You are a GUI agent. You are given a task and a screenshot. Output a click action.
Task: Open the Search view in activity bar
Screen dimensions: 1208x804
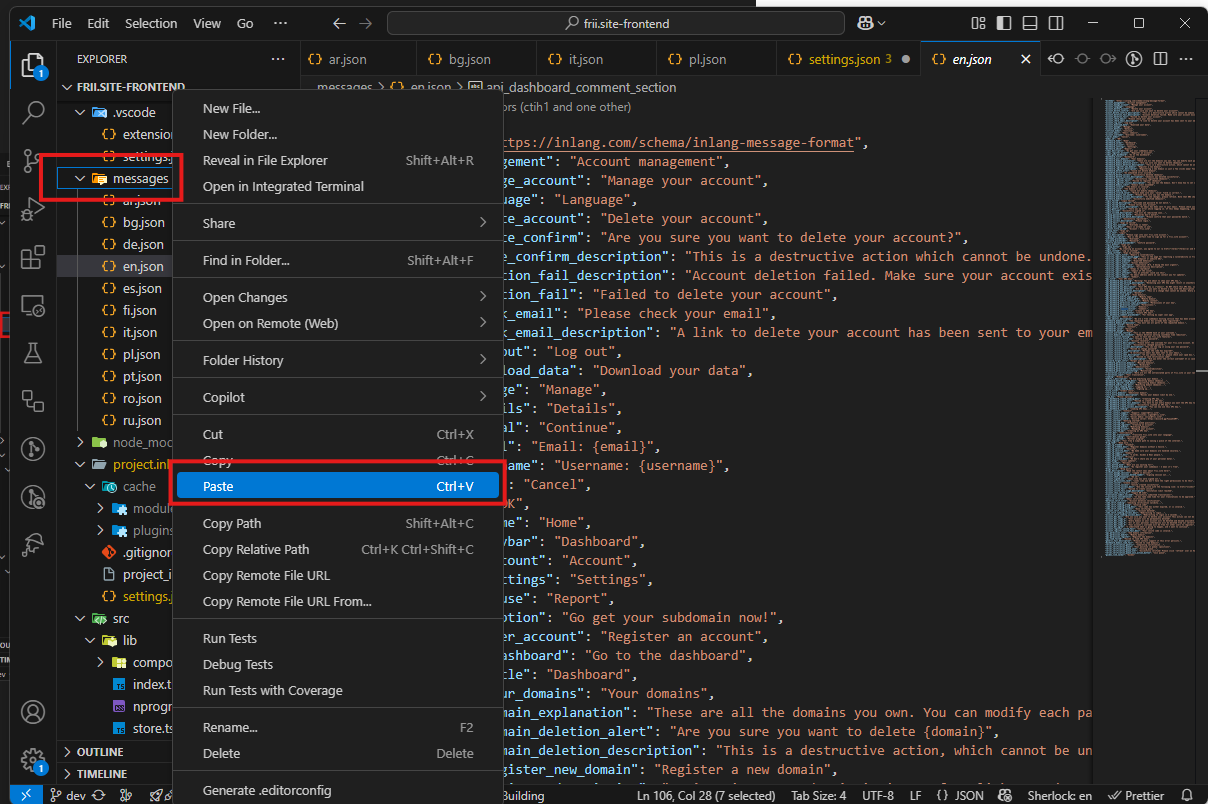pos(33,112)
